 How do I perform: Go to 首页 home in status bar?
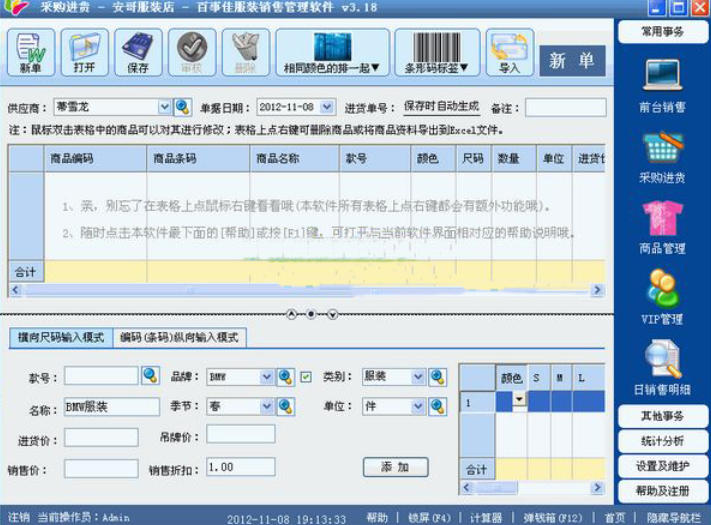[615, 517]
